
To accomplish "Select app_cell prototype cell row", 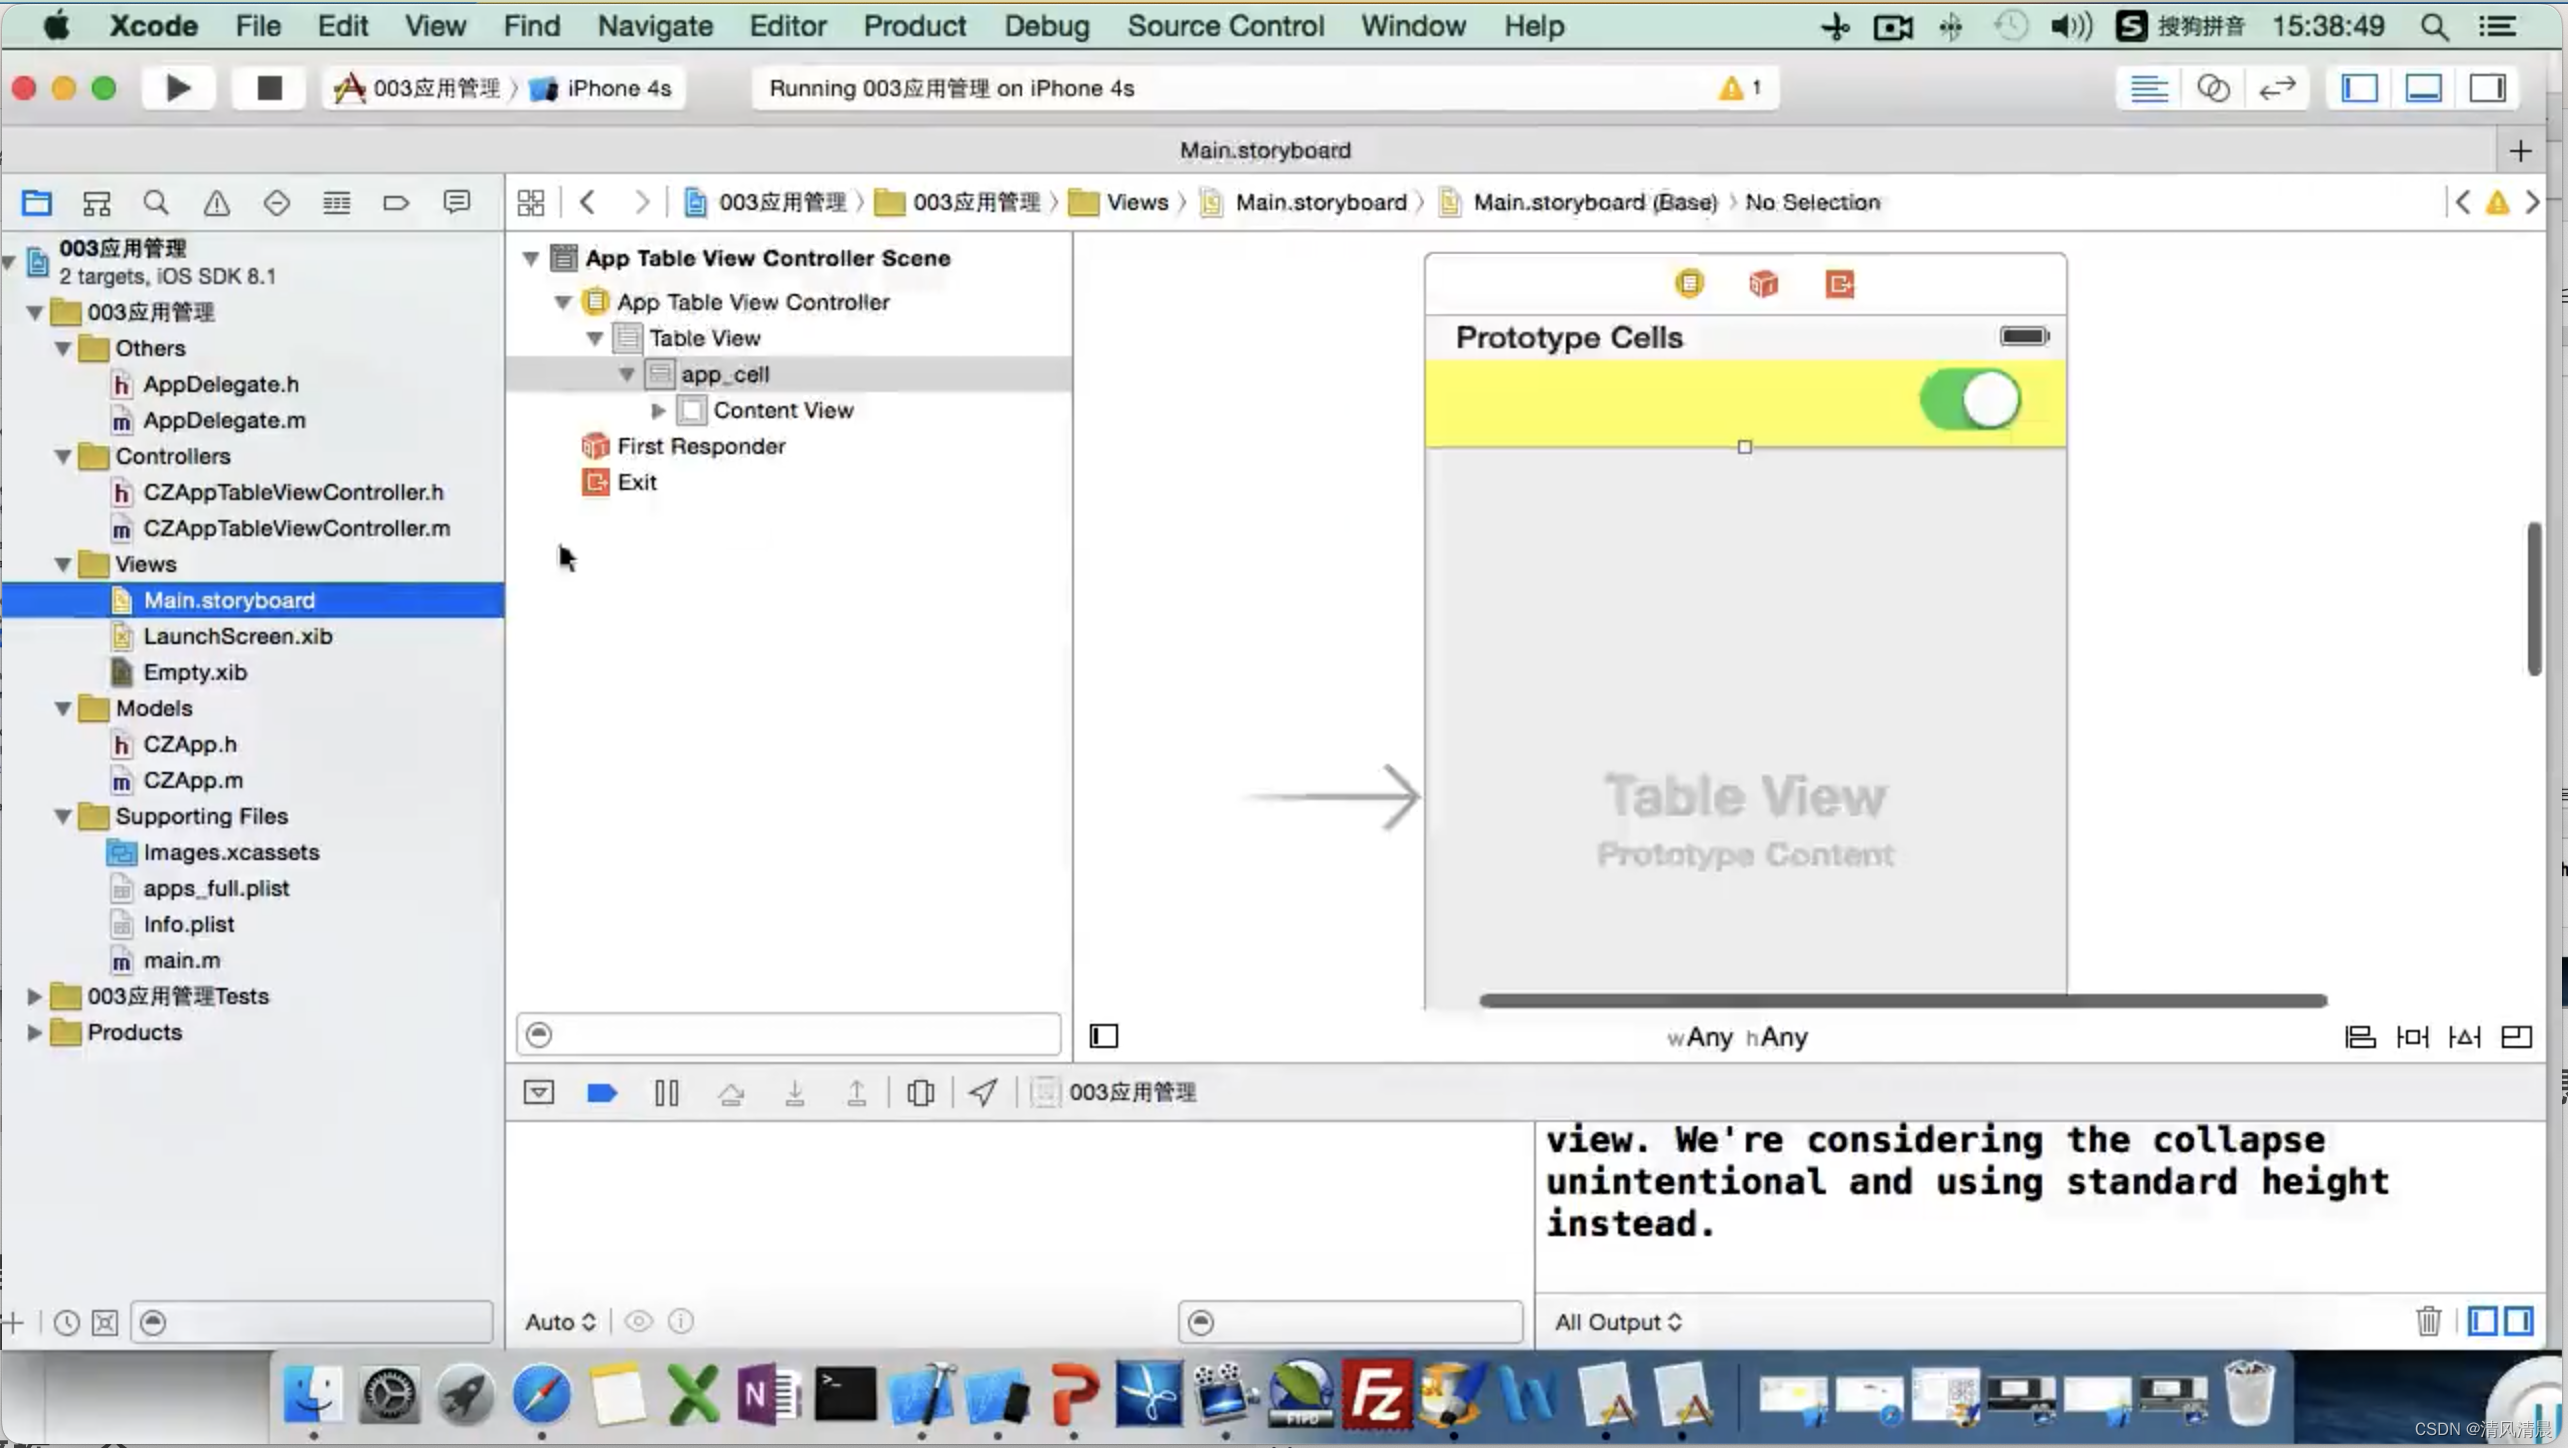I will pos(725,374).
